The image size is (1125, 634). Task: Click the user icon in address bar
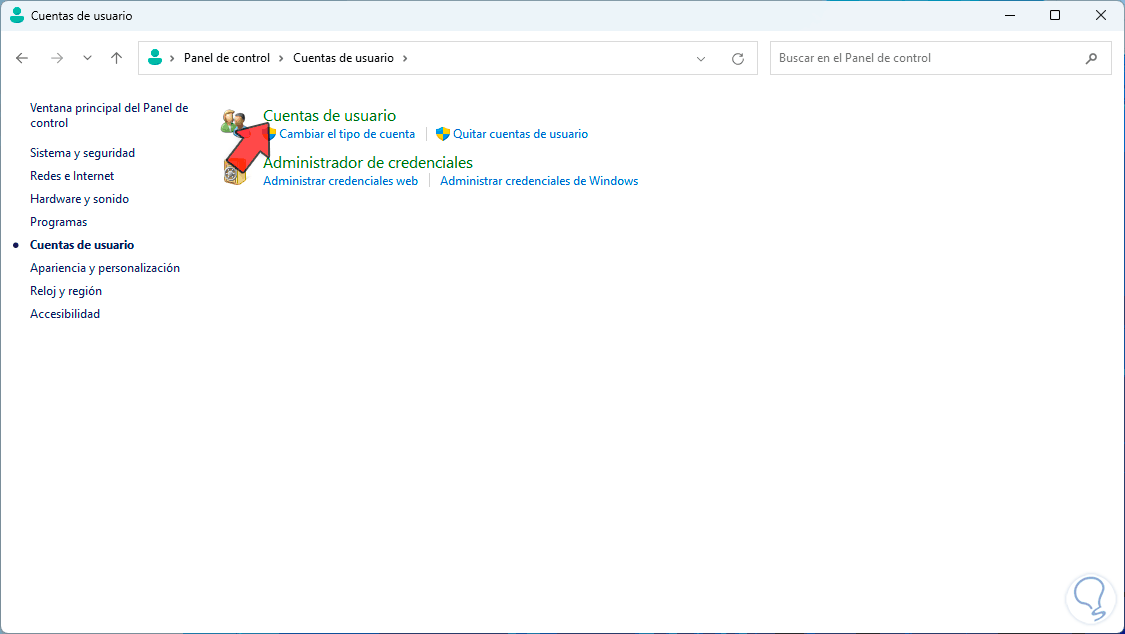click(154, 57)
